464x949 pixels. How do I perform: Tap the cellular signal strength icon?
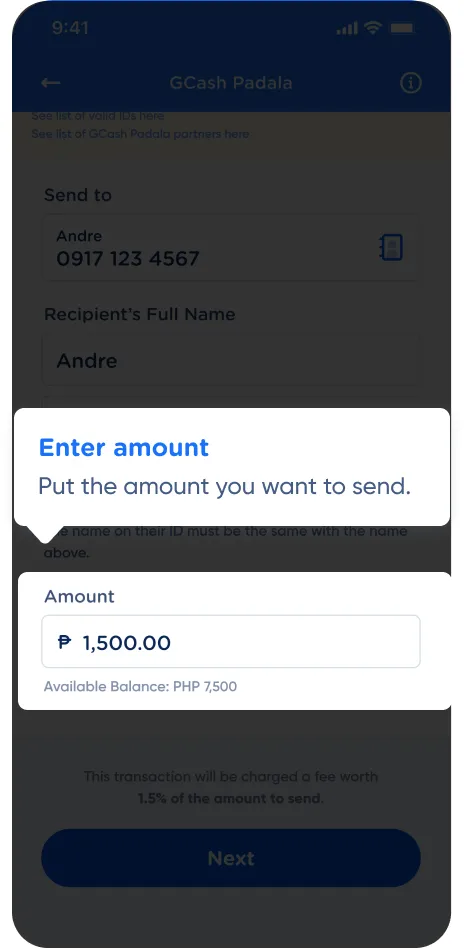[347, 28]
